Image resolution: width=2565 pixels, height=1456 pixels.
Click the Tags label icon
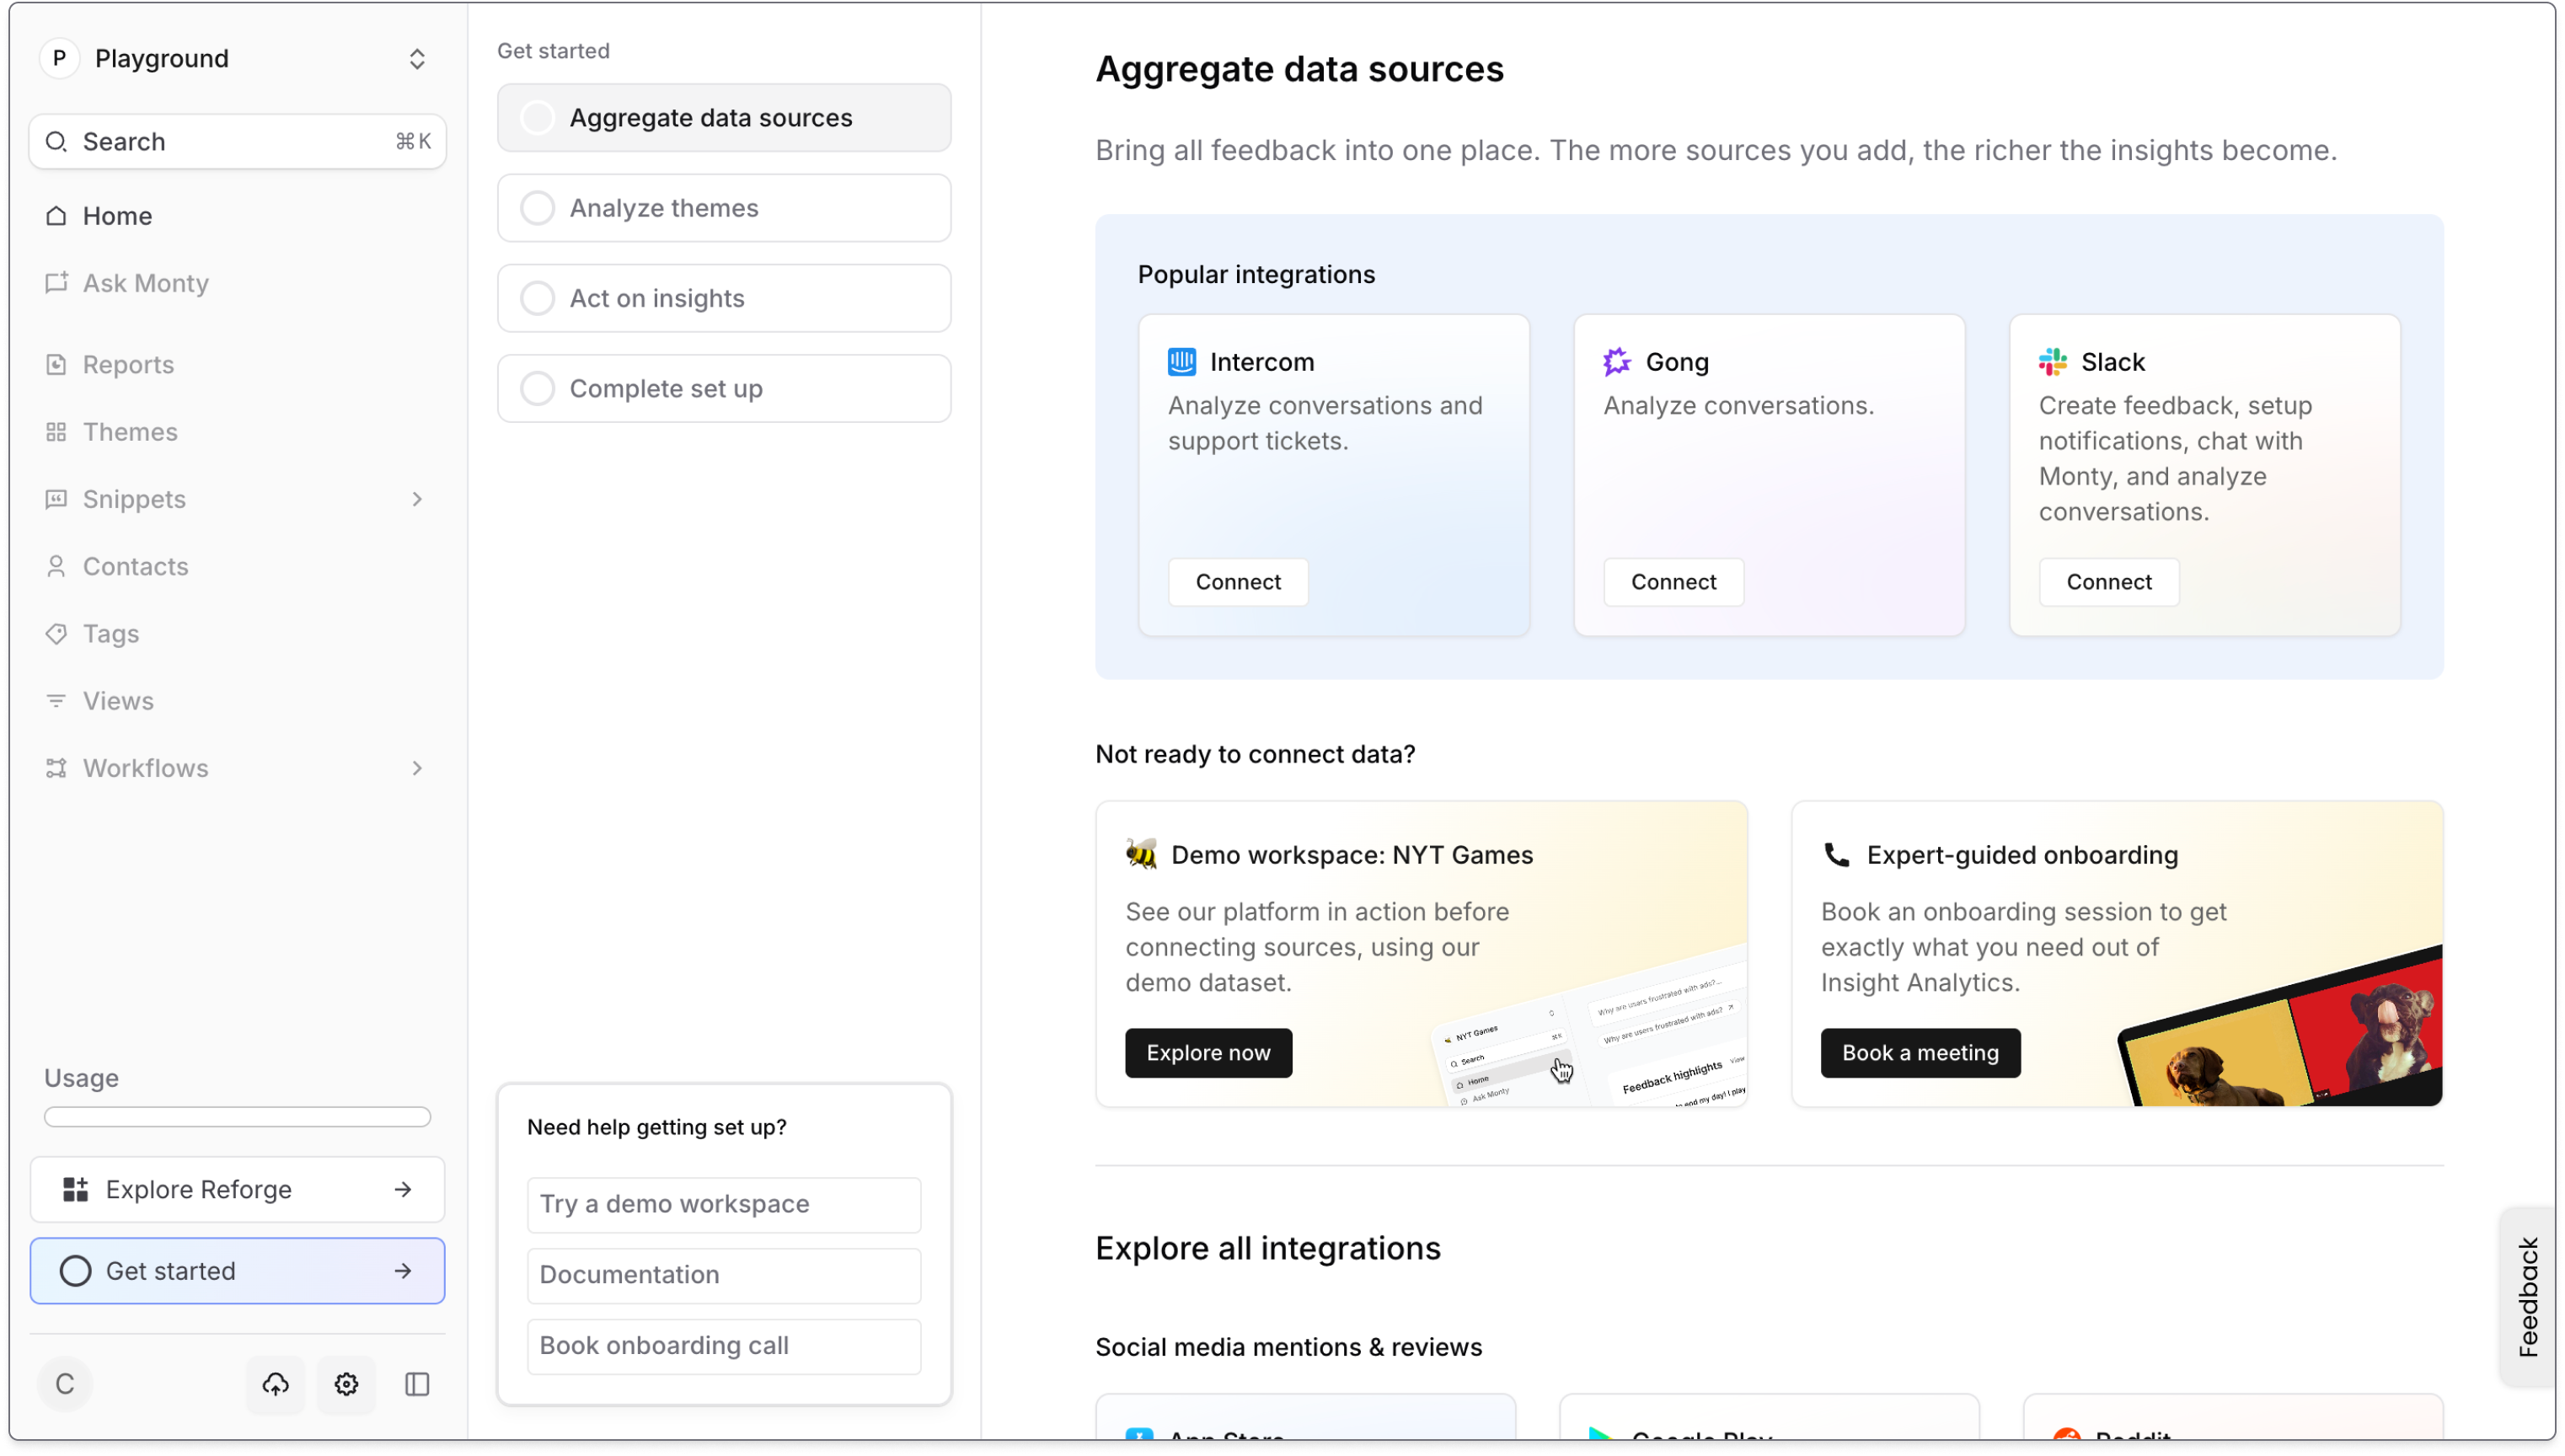56,634
